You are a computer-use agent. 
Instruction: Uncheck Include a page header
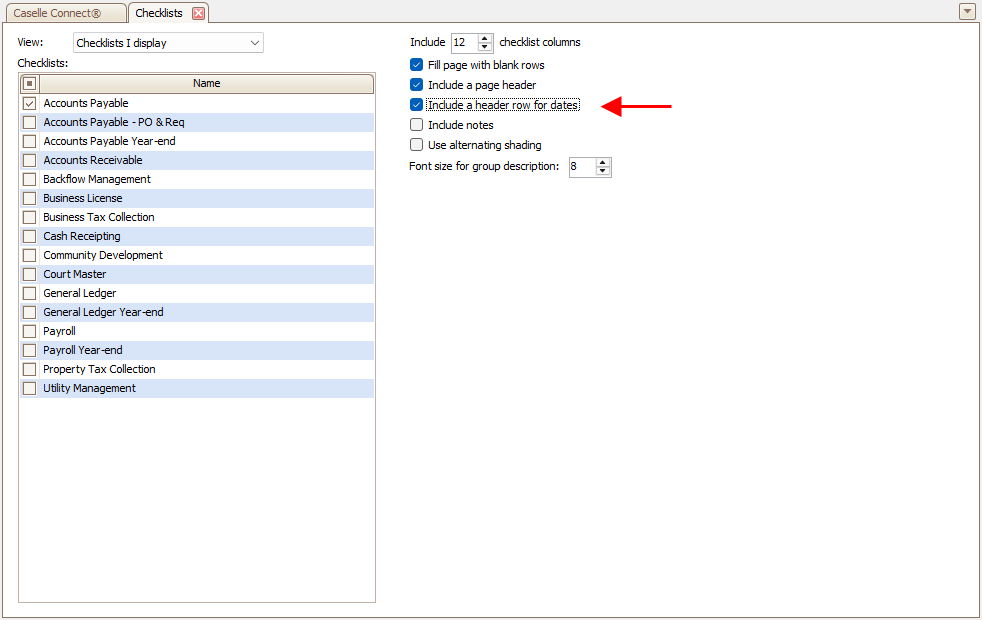pyautogui.click(x=417, y=85)
